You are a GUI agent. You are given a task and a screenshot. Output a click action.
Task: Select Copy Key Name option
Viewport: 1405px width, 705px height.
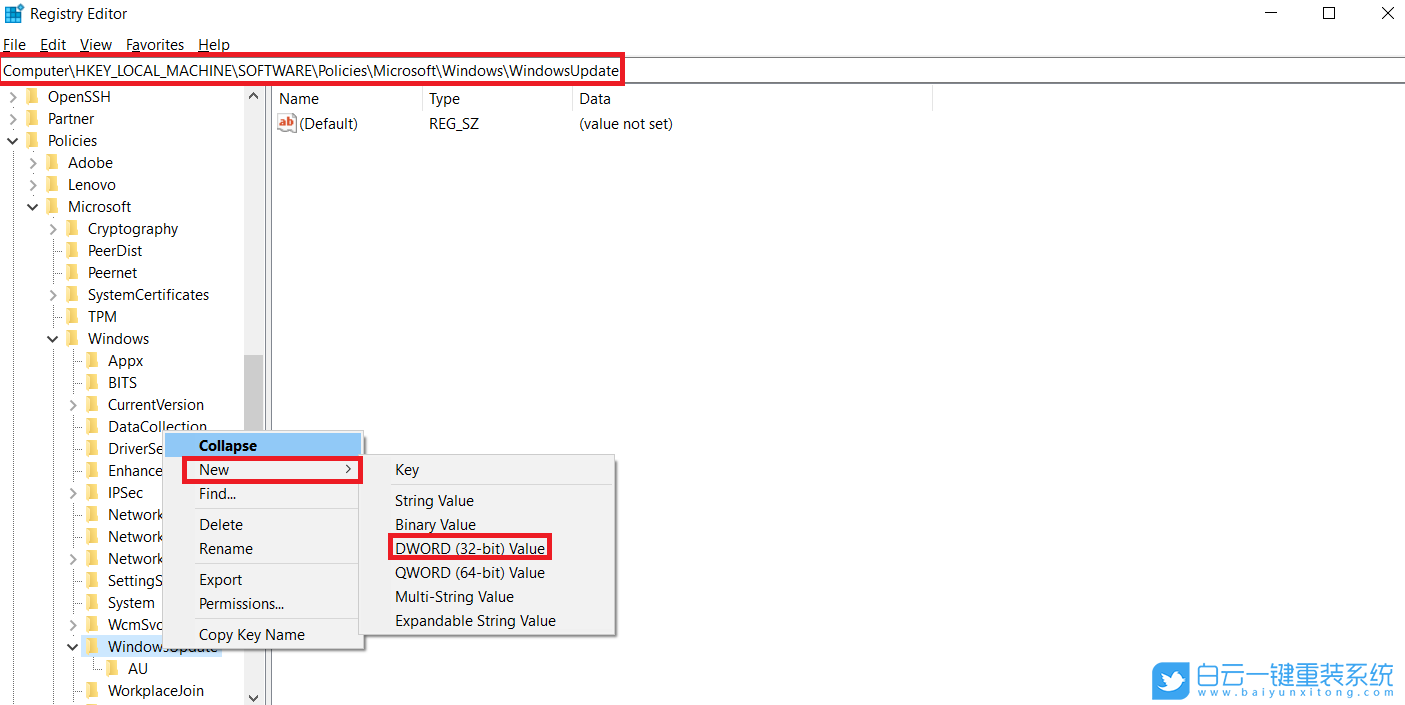point(251,635)
